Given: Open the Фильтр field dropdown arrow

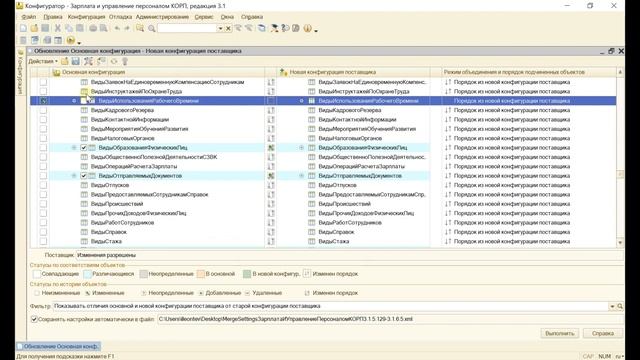Looking at the screenshot, I should coord(612,306).
